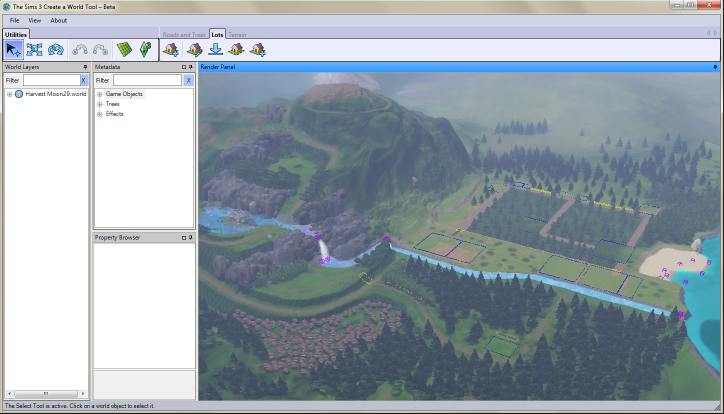The width and height of the screenshot is (724, 414).
Task: Click the World Layers scrollbar left arrow
Action: tap(9, 394)
